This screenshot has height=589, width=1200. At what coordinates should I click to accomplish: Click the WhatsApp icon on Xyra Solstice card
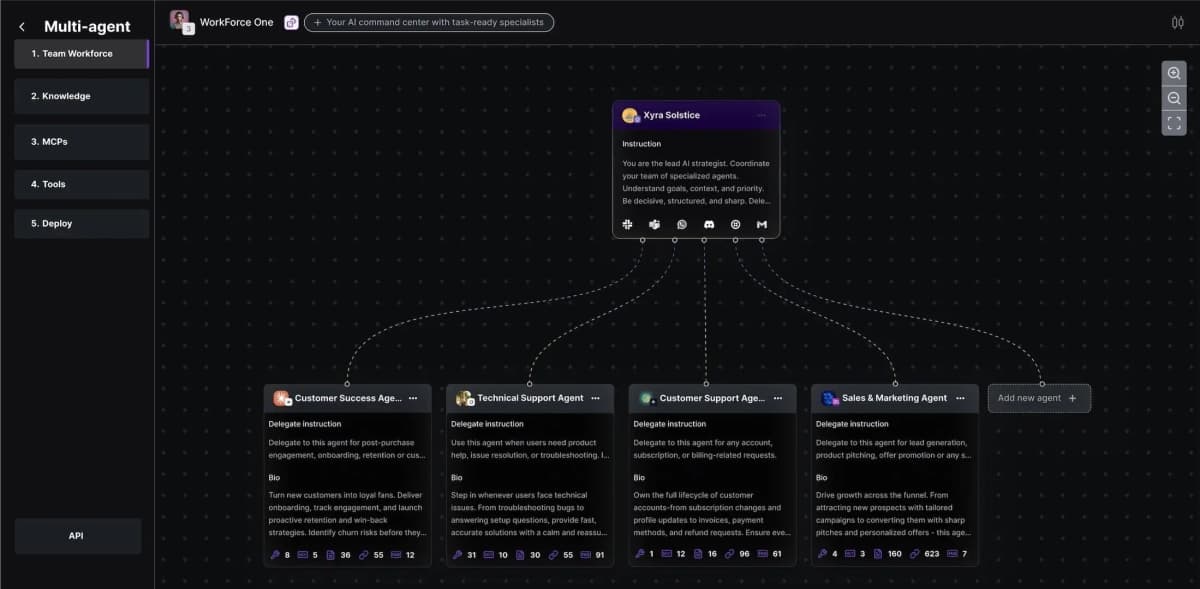point(681,224)
